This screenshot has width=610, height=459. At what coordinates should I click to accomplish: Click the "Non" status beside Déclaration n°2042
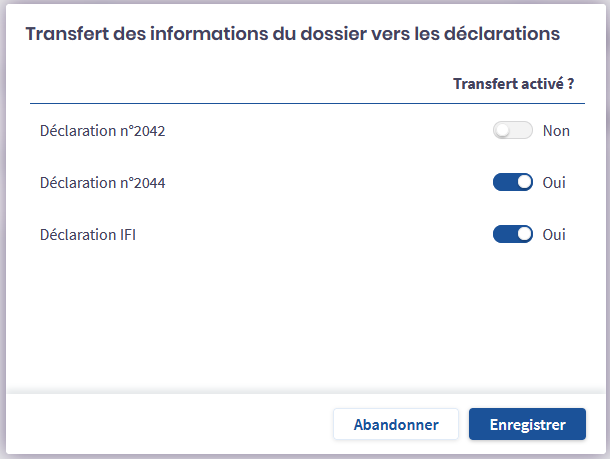click(556, 131)
